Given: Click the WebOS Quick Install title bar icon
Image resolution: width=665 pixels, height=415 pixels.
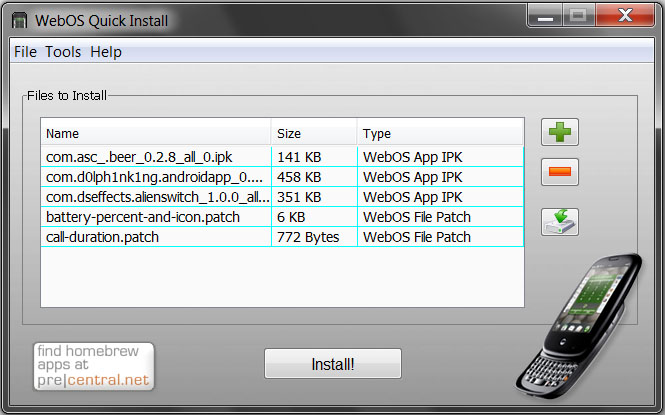Looking at the screenshot, I should (20, 20).
